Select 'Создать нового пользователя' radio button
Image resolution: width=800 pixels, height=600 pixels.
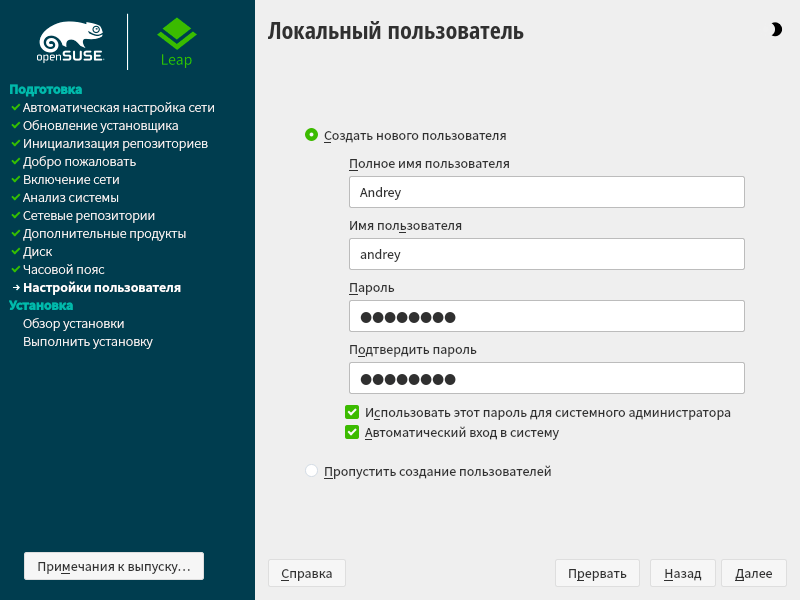311,135
